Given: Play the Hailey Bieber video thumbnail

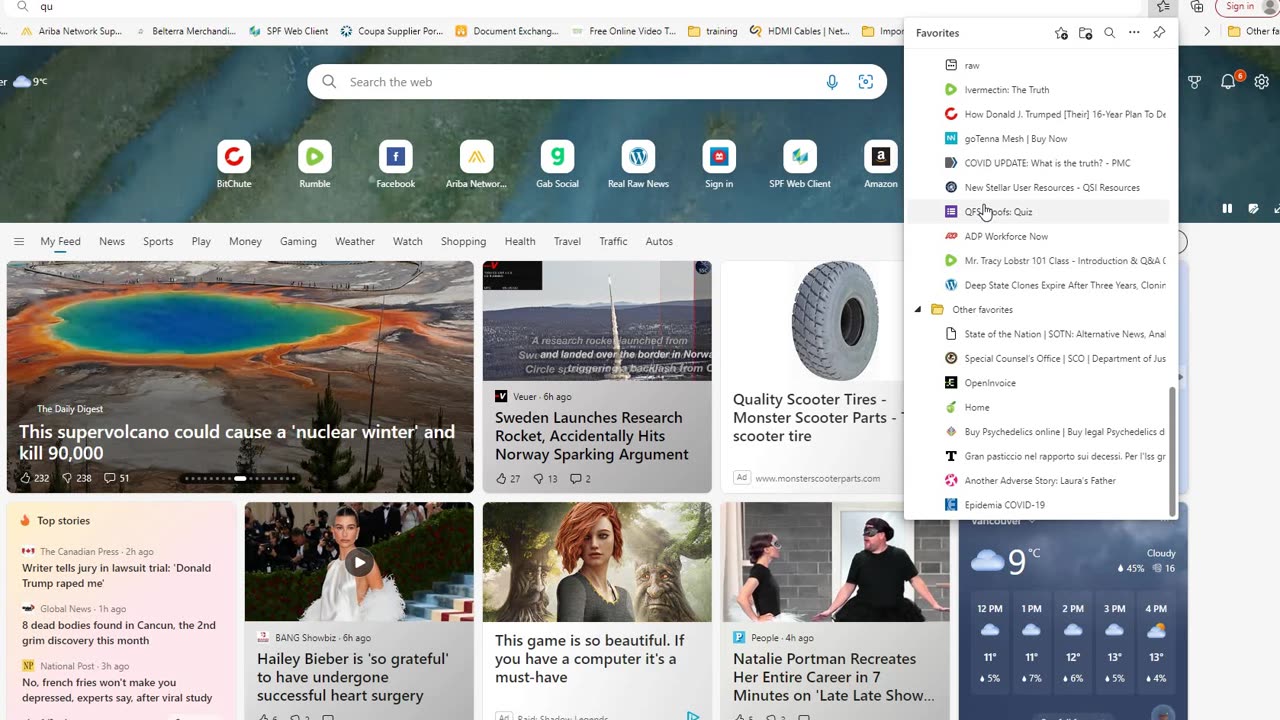Looking at the screenshot, I should coord(359,562).
